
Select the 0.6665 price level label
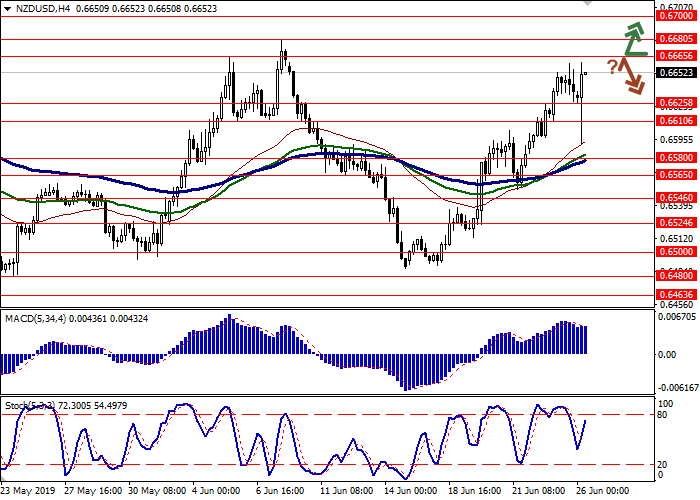677,56
